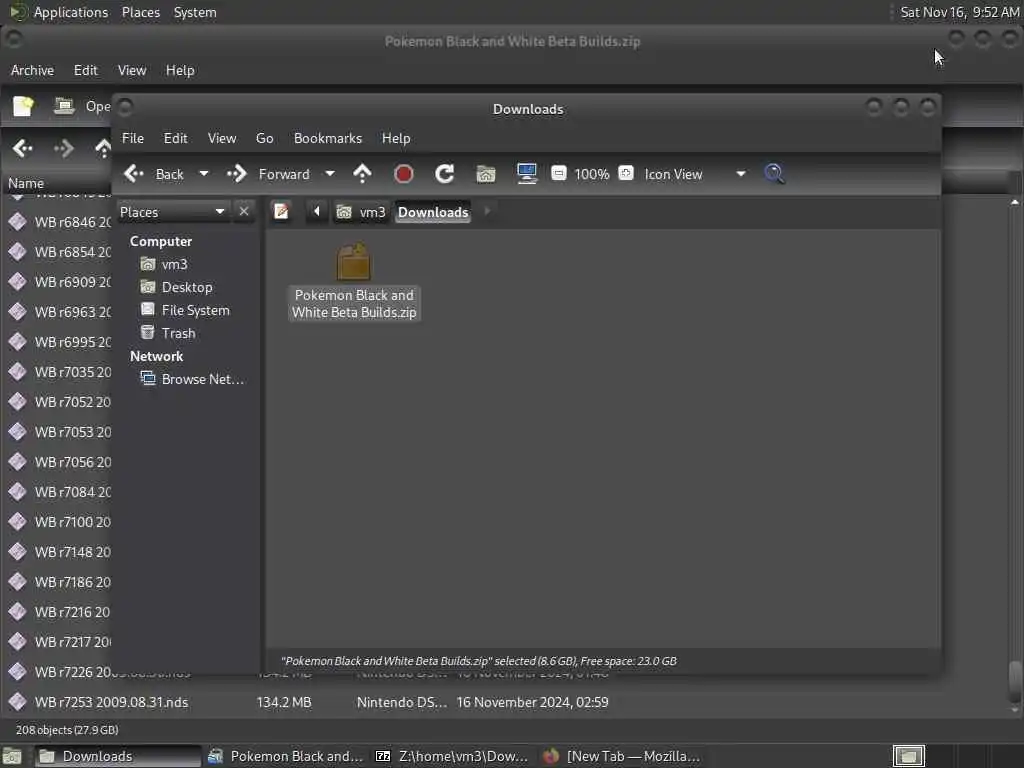
Task: Open the Help menu in archive manager
Action: [180, 70]
